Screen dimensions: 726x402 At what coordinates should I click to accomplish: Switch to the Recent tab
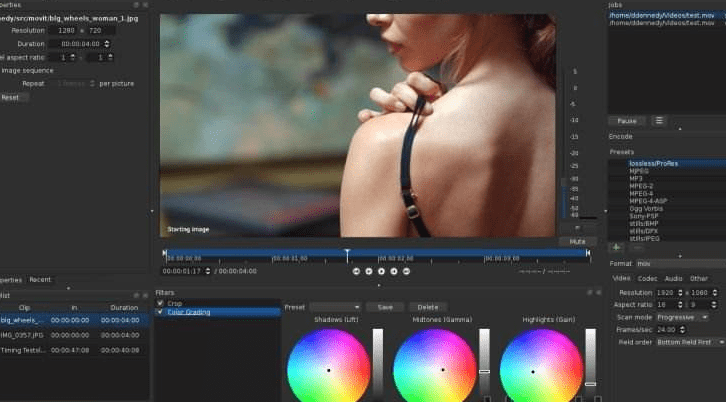pyautogui.click(x=40, y=280)
